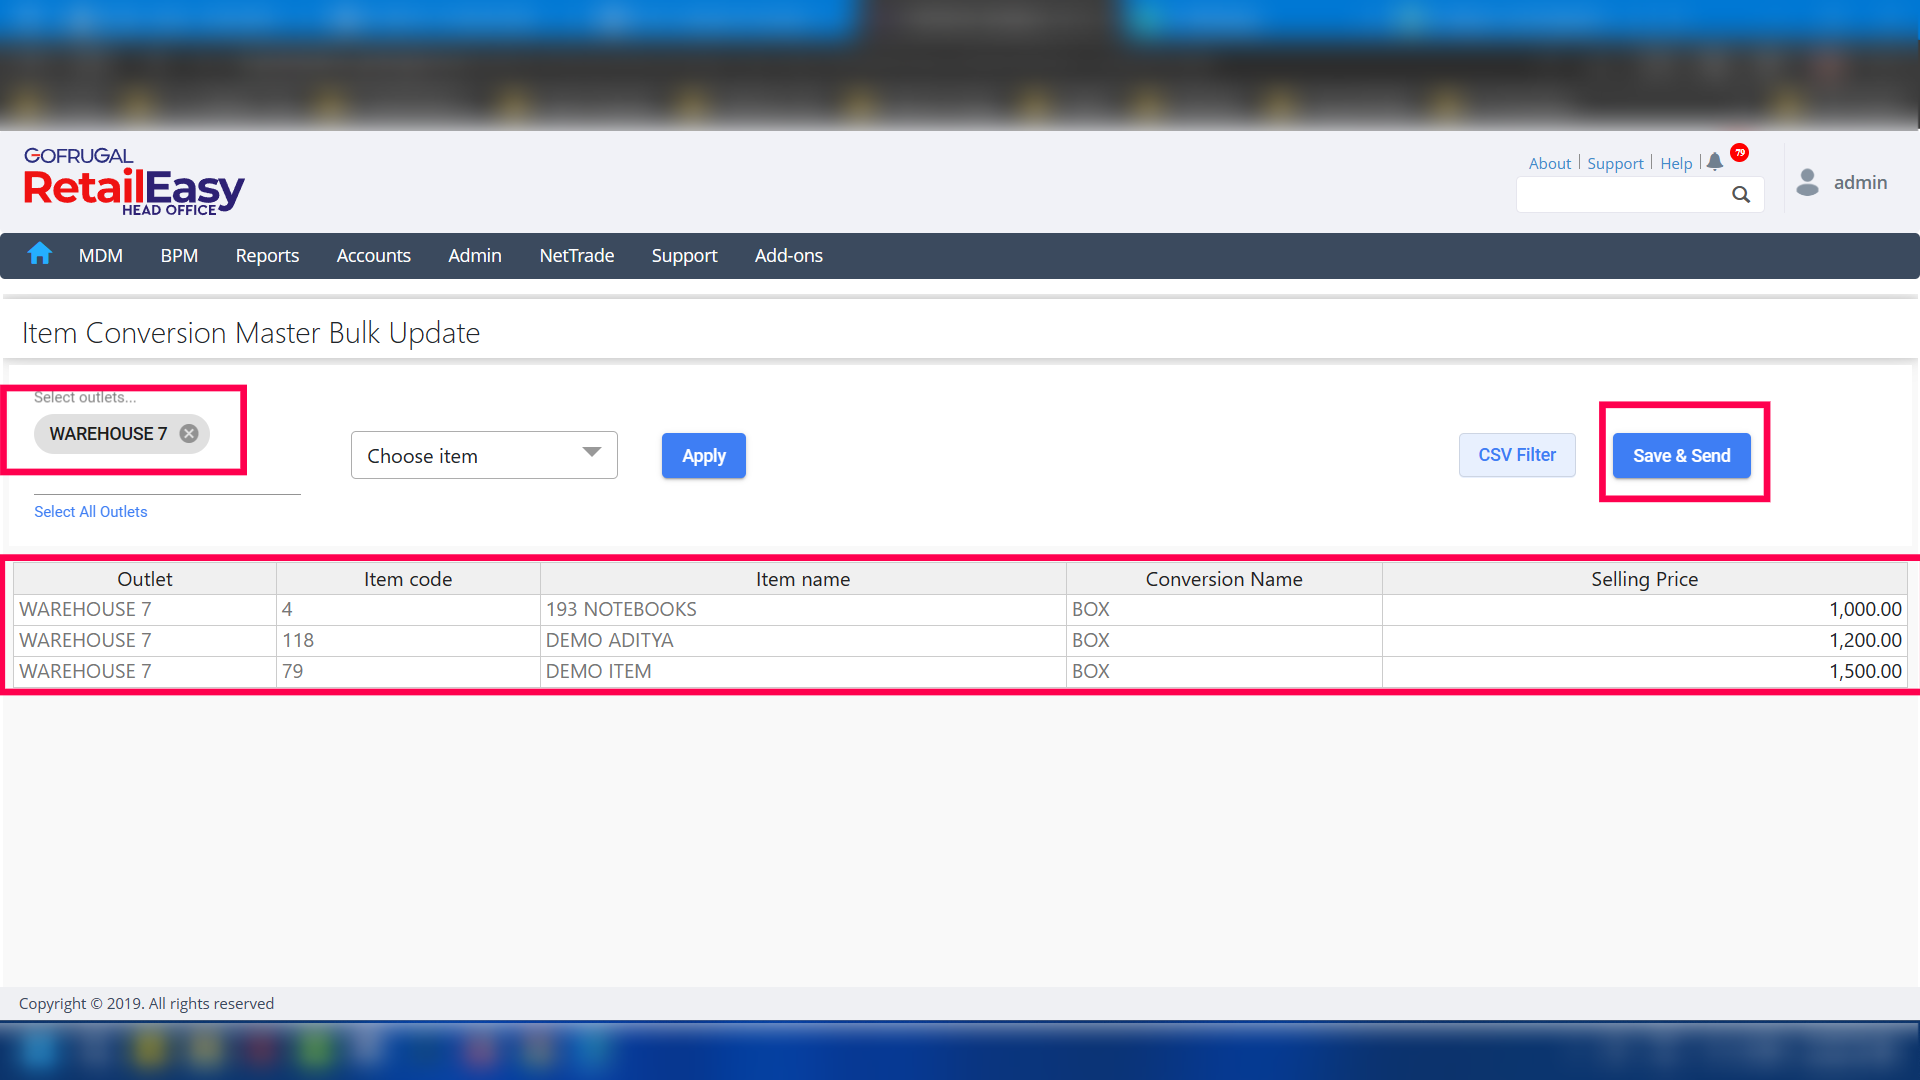The height and width of the screenshot is (1080, 1920).
Task: Open the notifications bell icon
Action: point(1715,162)
